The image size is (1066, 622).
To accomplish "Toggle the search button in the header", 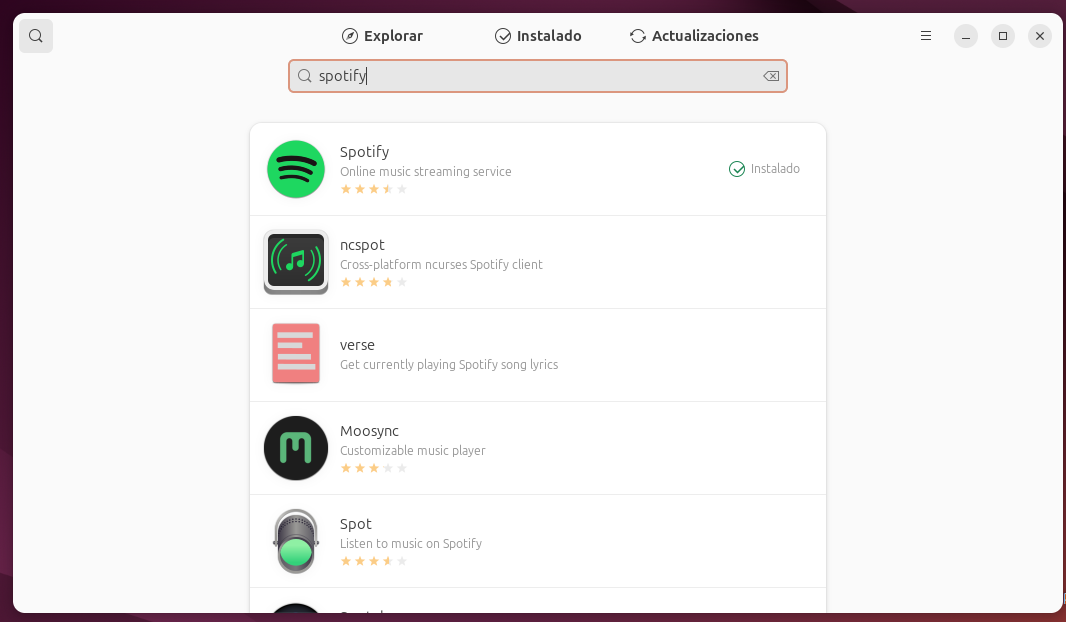I will (x=36, y=36).
